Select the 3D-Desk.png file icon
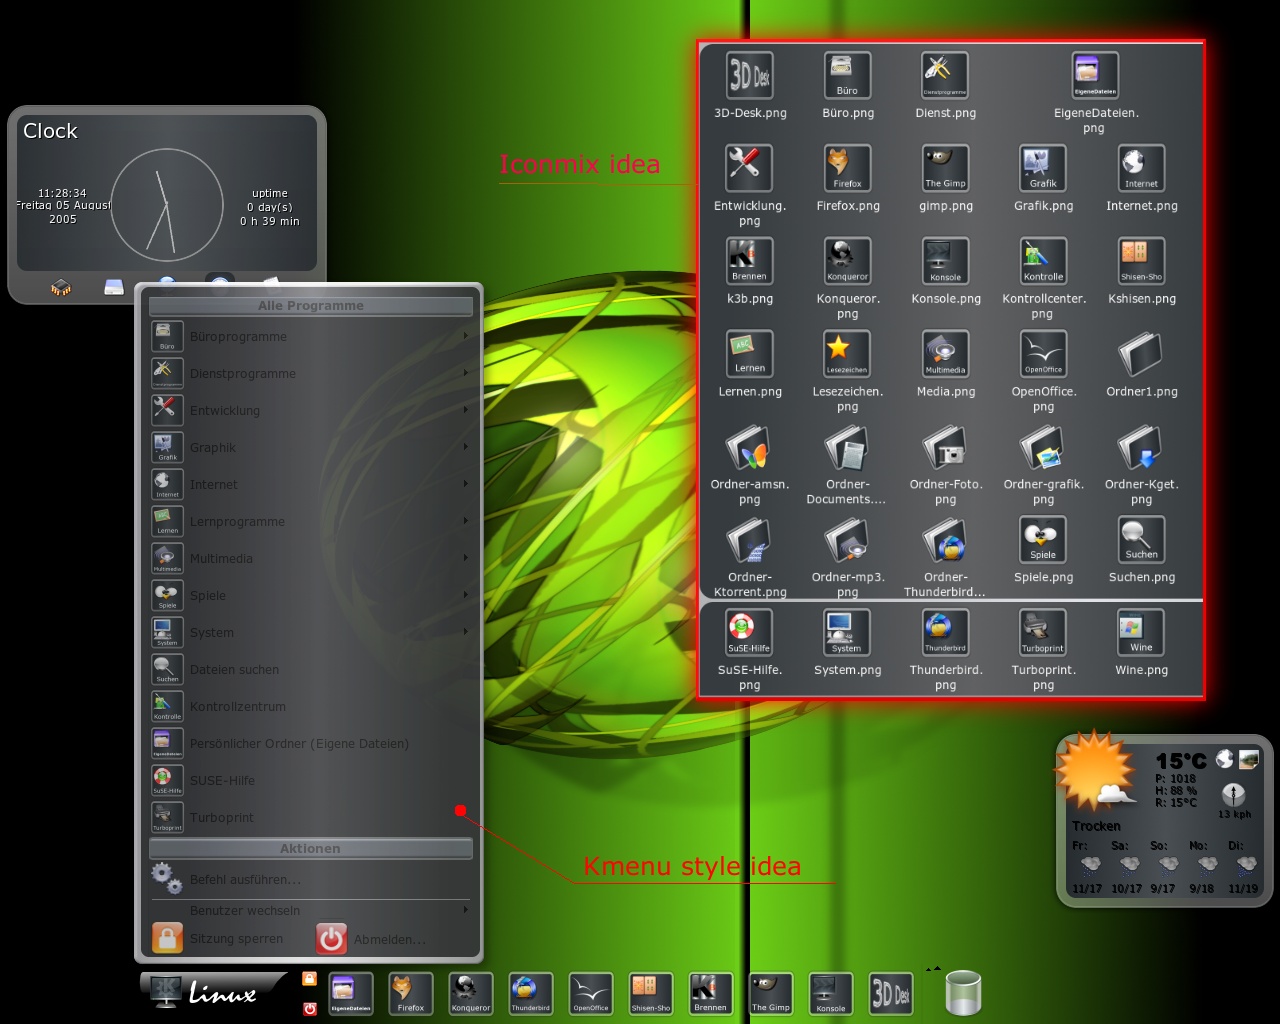1280x1024 pixels. (x=750, y=76)
